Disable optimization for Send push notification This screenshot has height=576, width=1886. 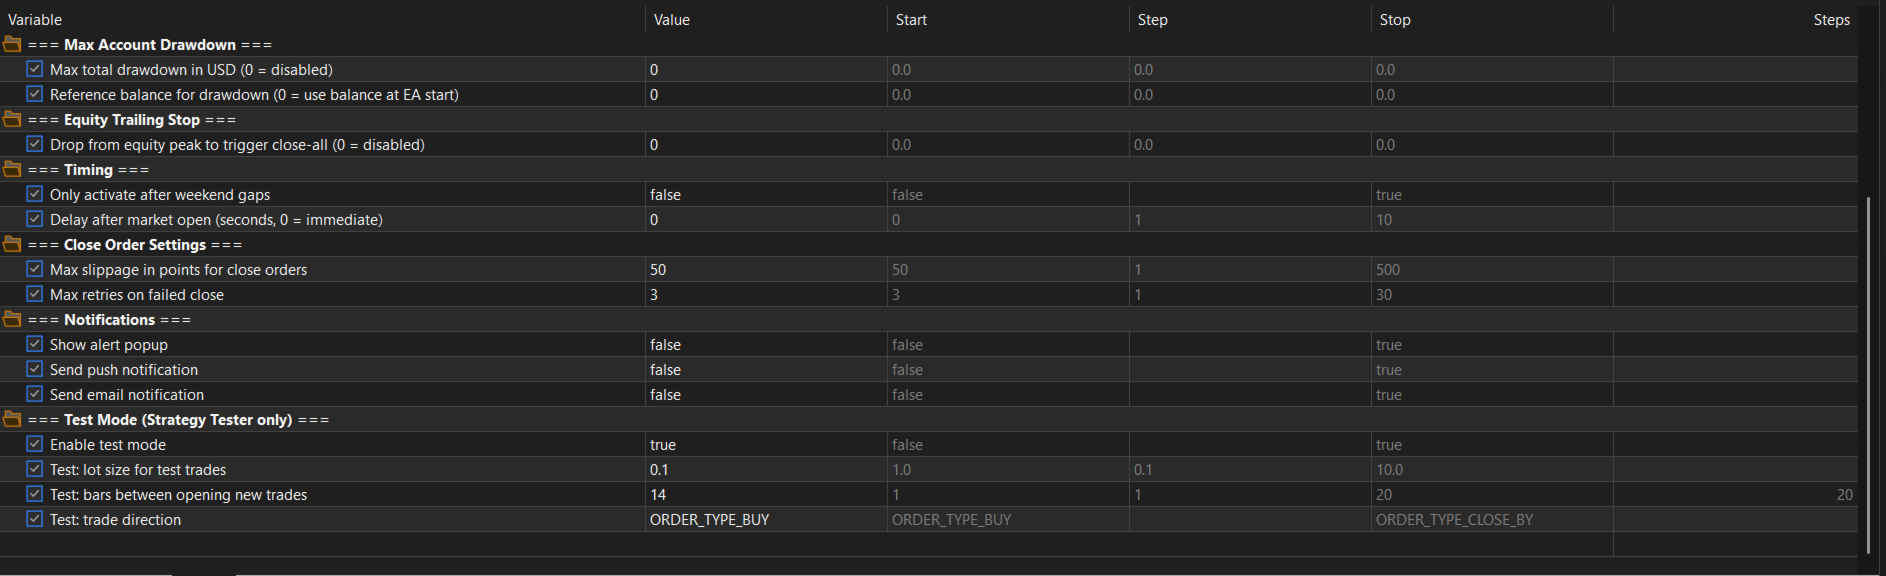(x=35, y=369)
